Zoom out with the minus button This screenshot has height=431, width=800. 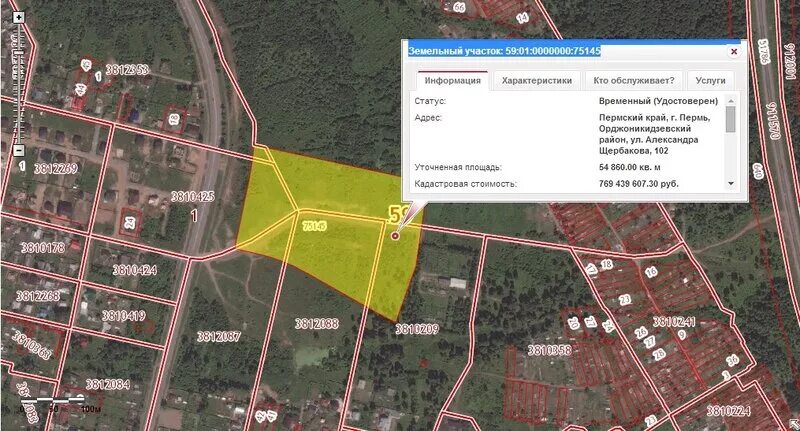coord(19,150)
